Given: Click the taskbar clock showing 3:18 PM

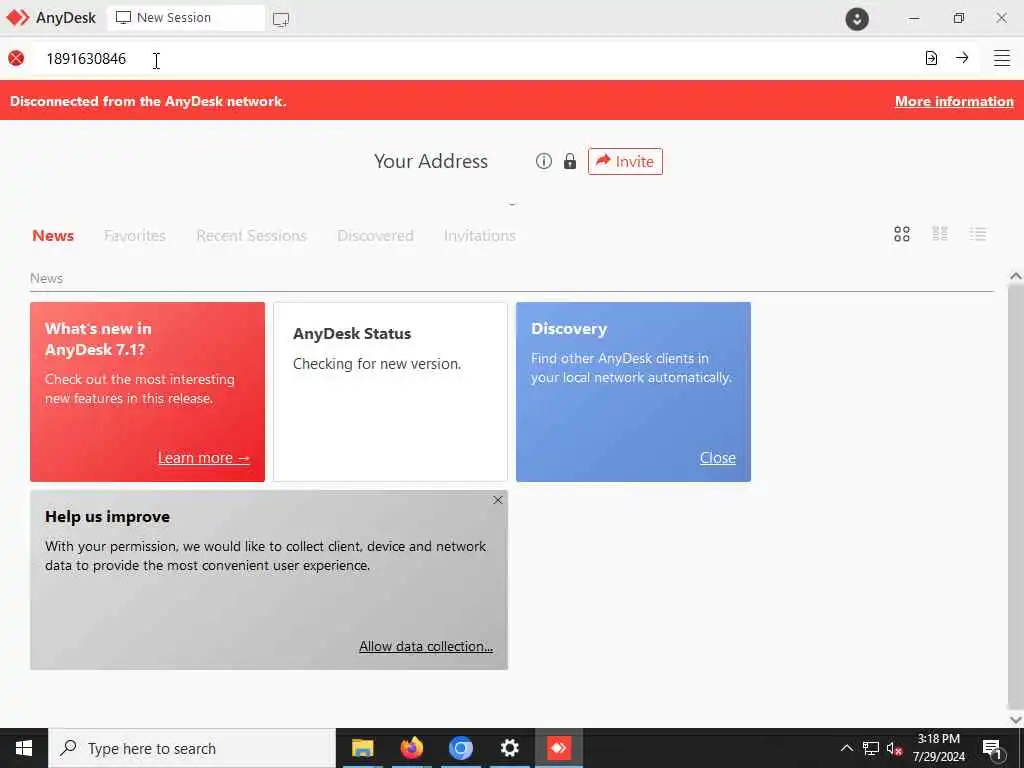Looking at the screenshot, I should coord(938,748).
